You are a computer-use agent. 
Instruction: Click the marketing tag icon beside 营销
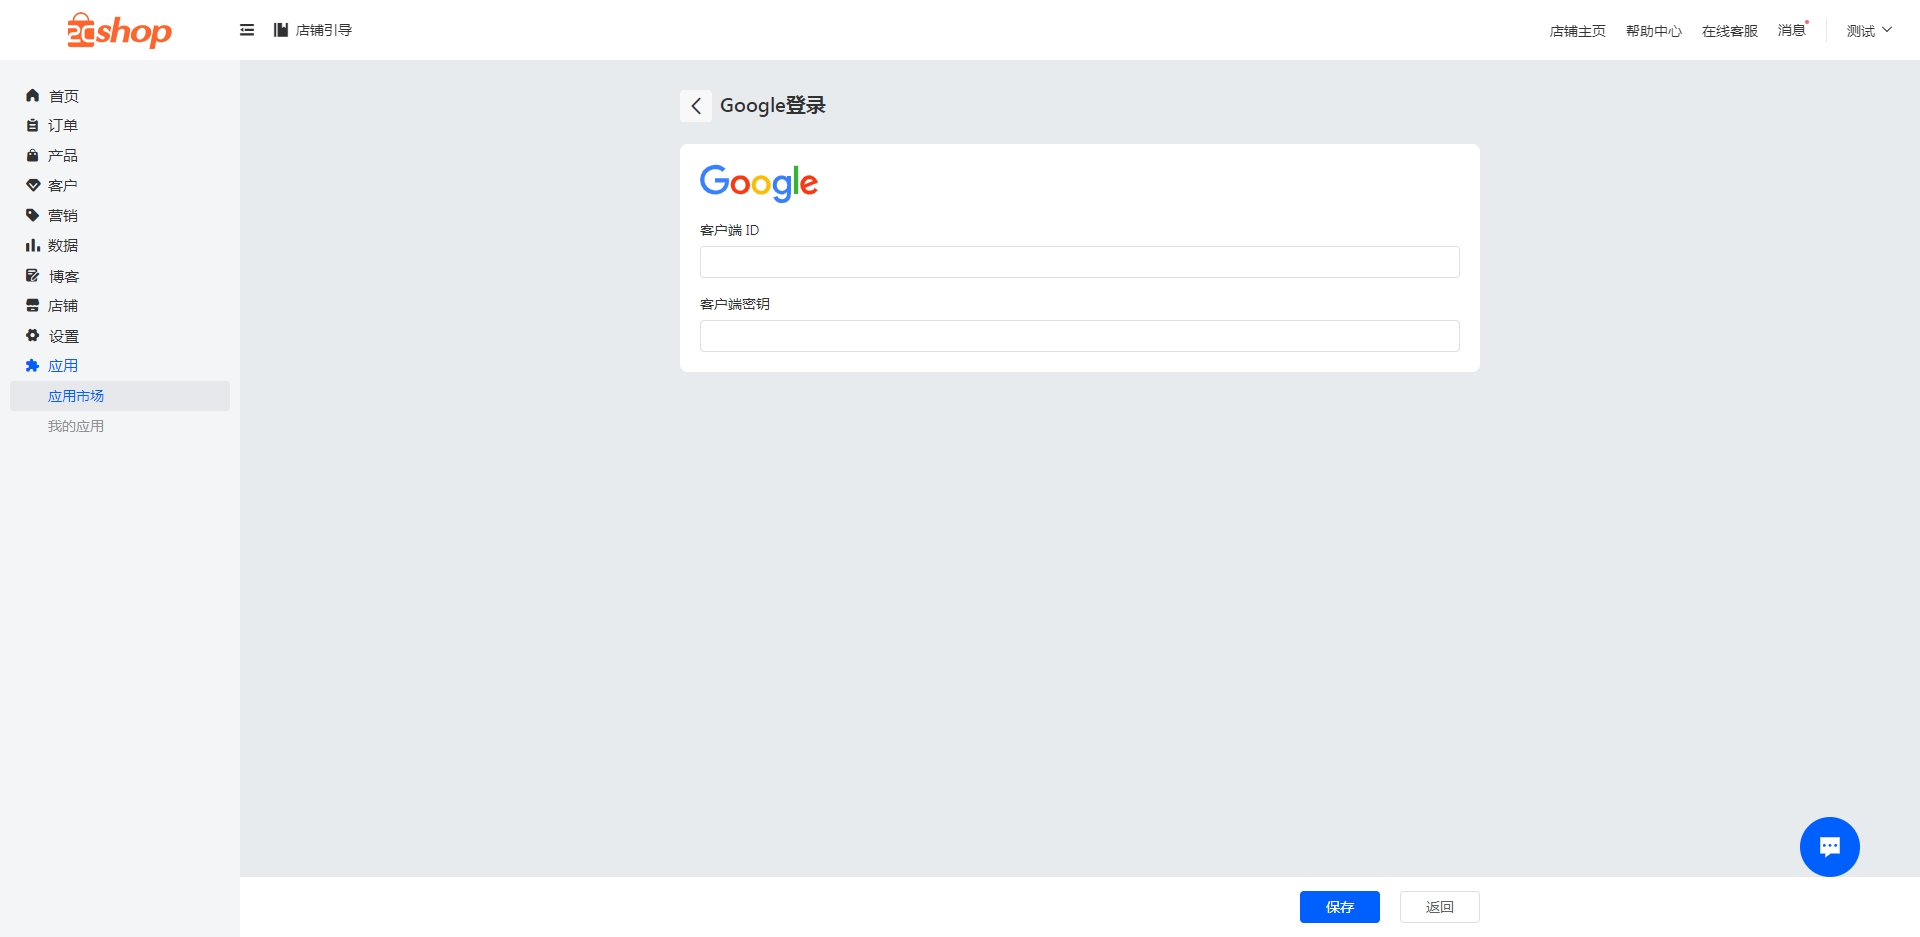tap(32, 216)
